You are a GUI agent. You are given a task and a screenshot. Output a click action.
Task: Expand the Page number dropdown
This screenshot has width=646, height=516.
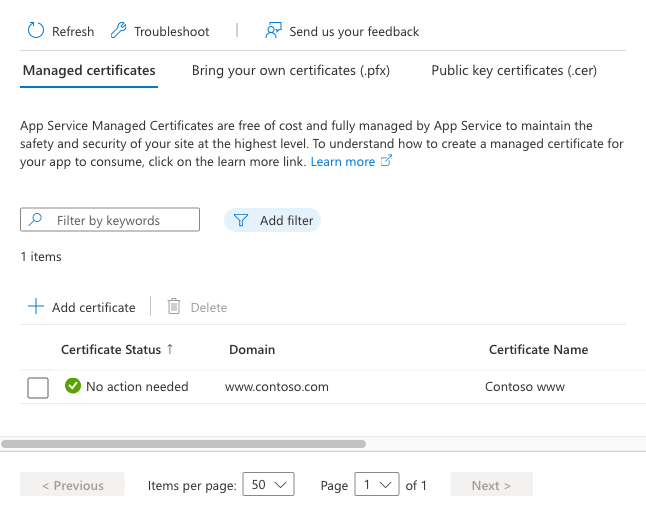(x=378, y=485)
